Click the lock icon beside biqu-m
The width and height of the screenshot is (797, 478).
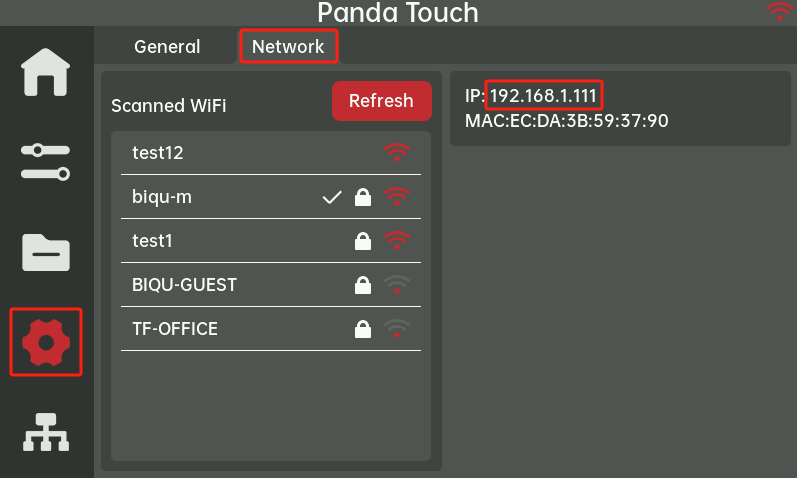pyautogui.click(x=363, y=198)
